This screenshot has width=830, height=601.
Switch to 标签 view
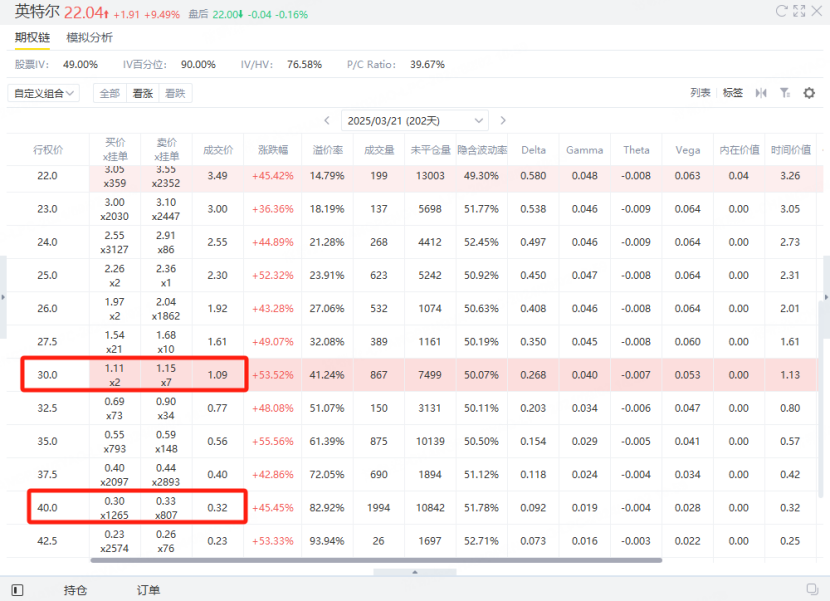pos(733,93)
